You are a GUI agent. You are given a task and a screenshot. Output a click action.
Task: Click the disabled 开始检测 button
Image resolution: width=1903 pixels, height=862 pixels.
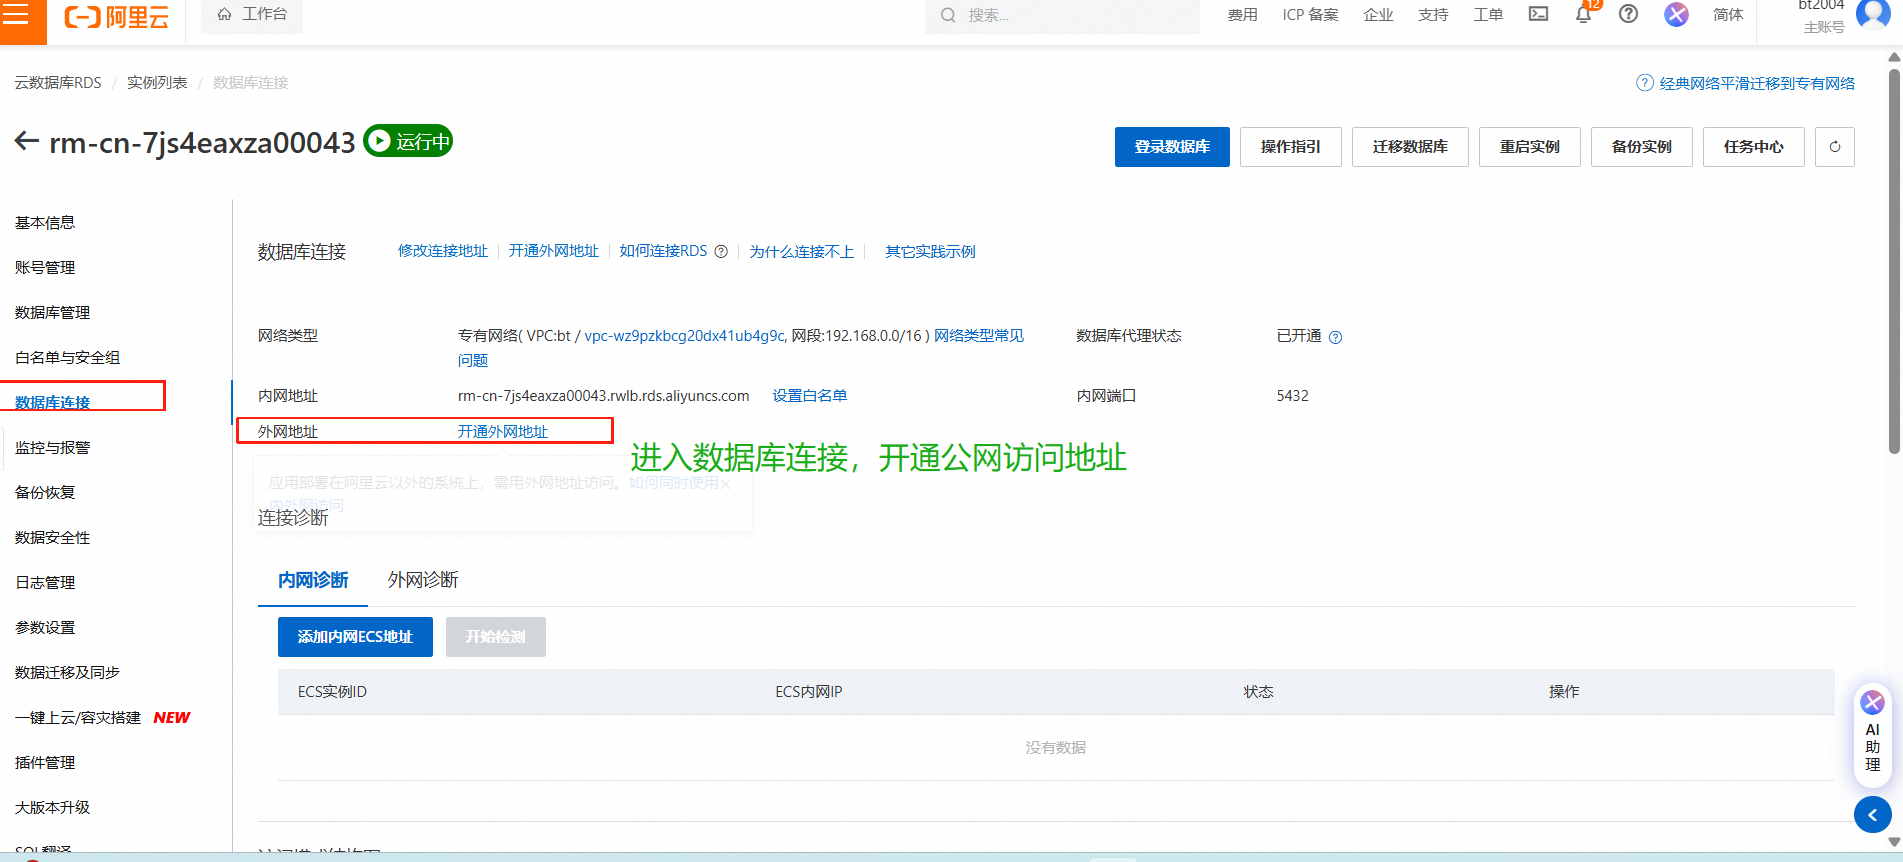pos(496,637)
